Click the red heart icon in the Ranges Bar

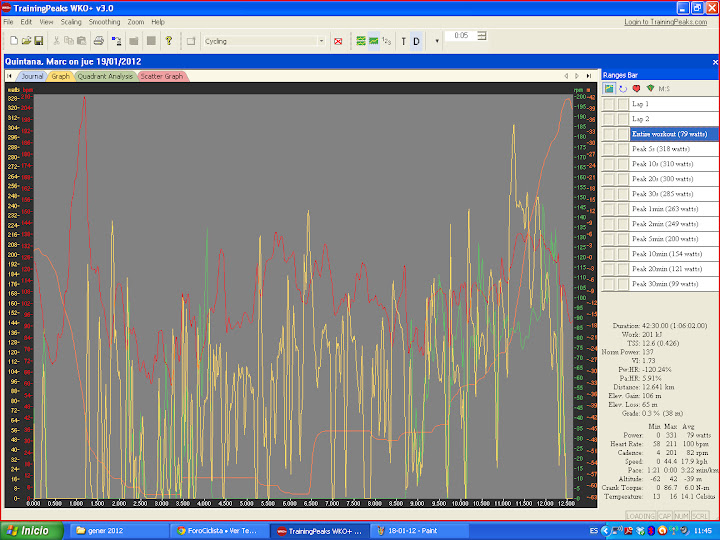point(636,88)
